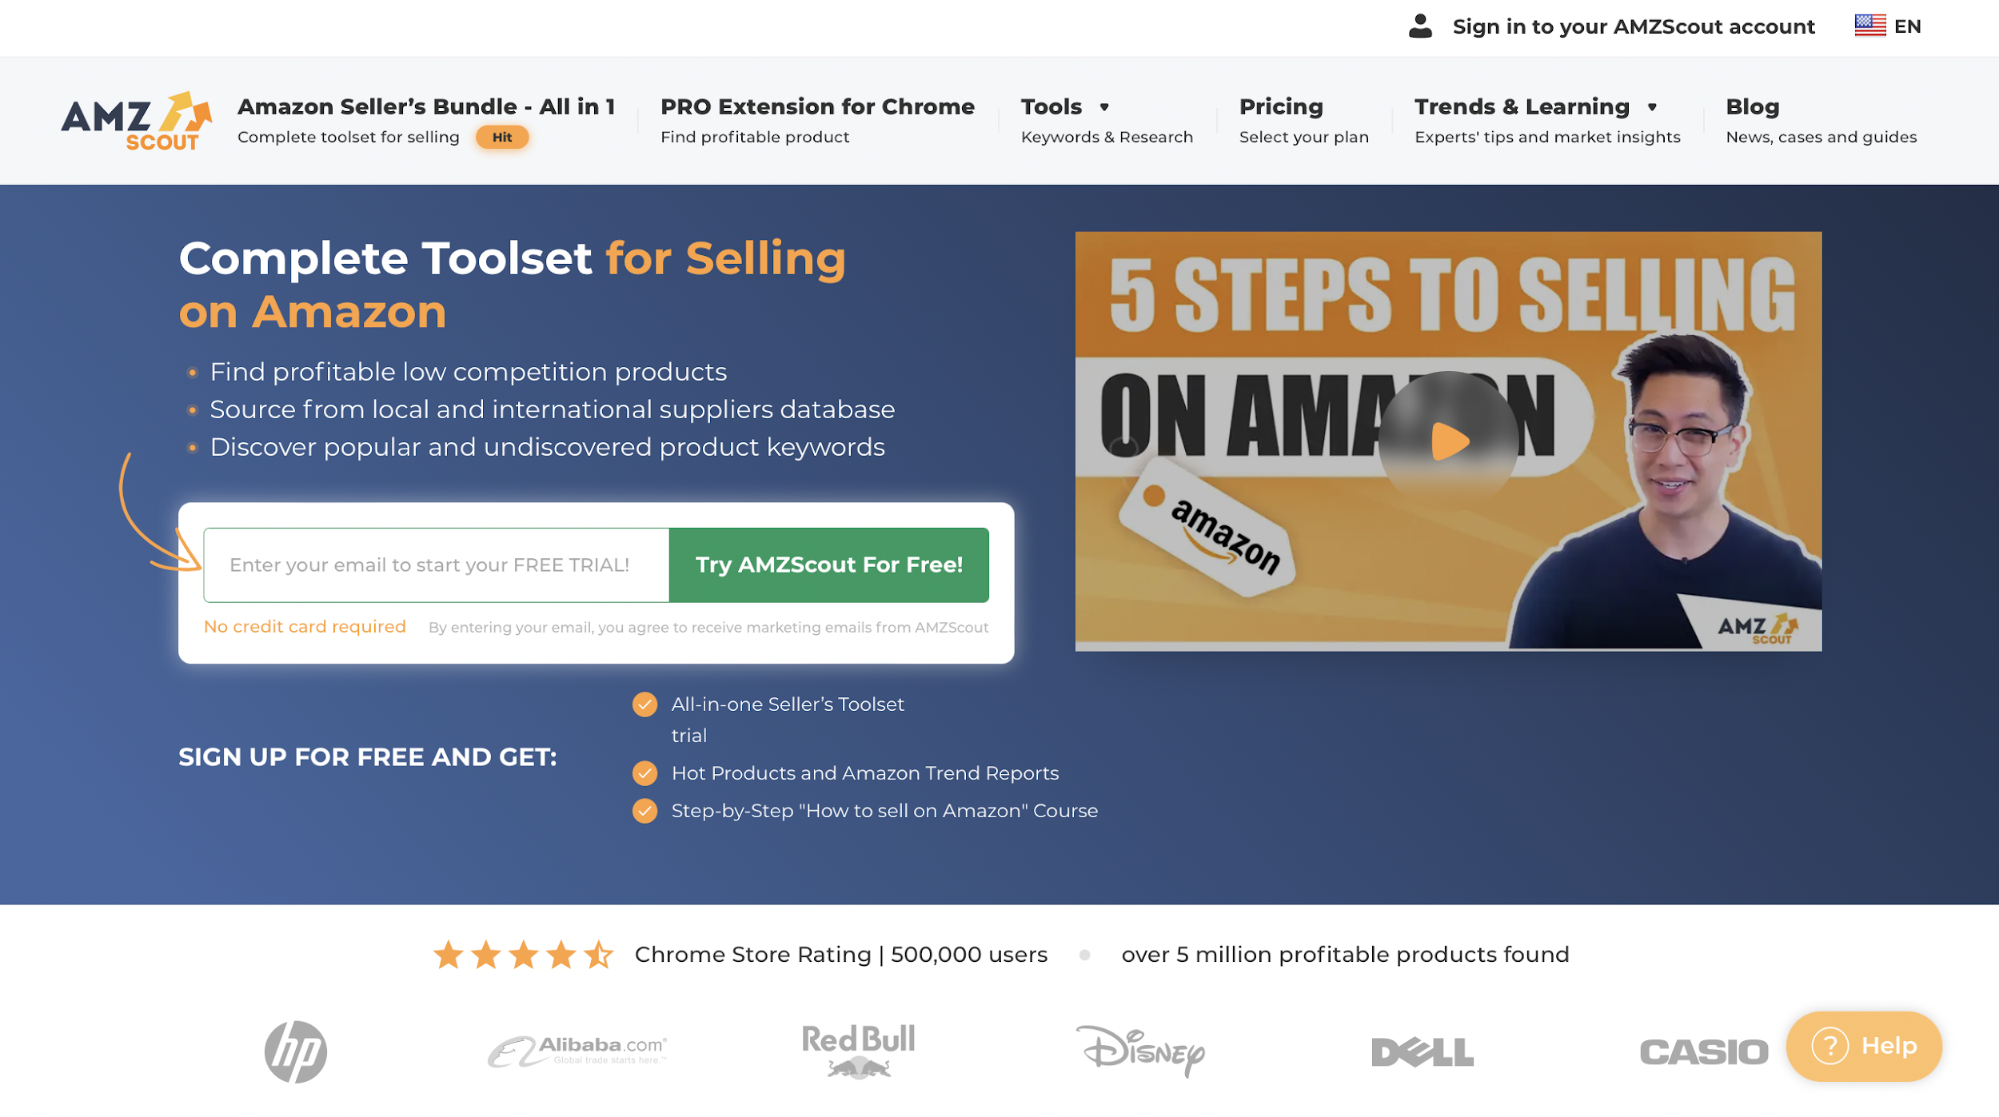This screenshot has height=1117, width=1999.
Task: Click Sign in to your AMZScout account
Action: click(1632, 25)
